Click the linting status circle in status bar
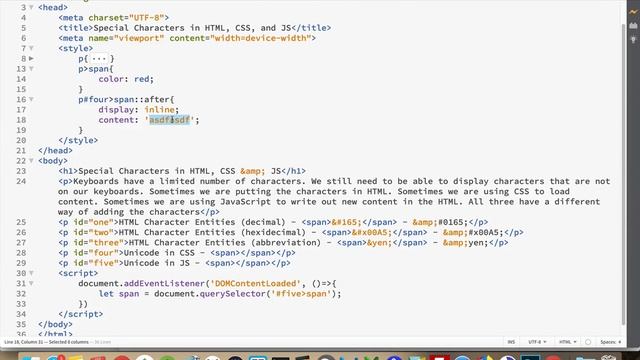 (x=588, y=342)
